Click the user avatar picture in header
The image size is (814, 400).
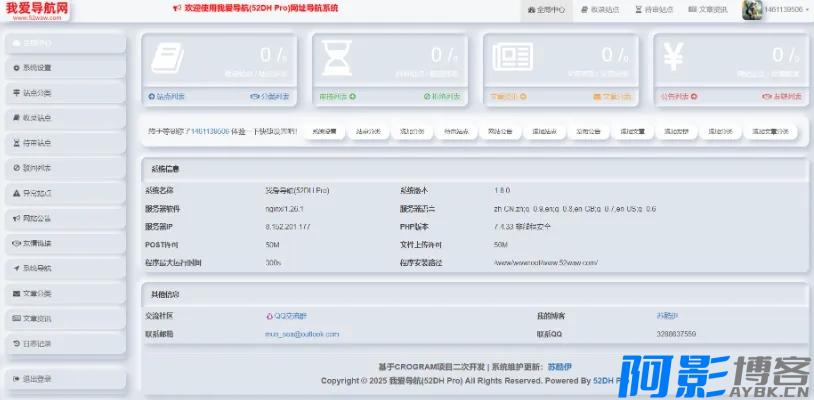[752, 10]
